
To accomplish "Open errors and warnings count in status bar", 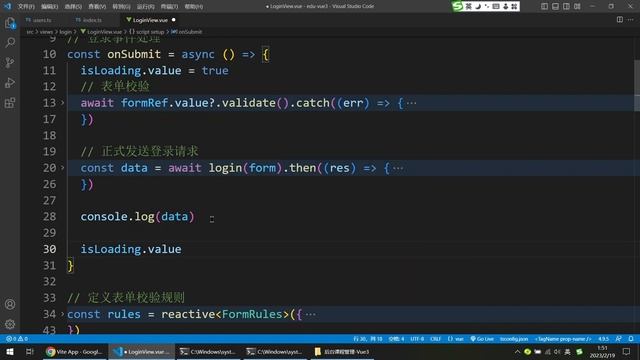I will (x=17, y=339).
